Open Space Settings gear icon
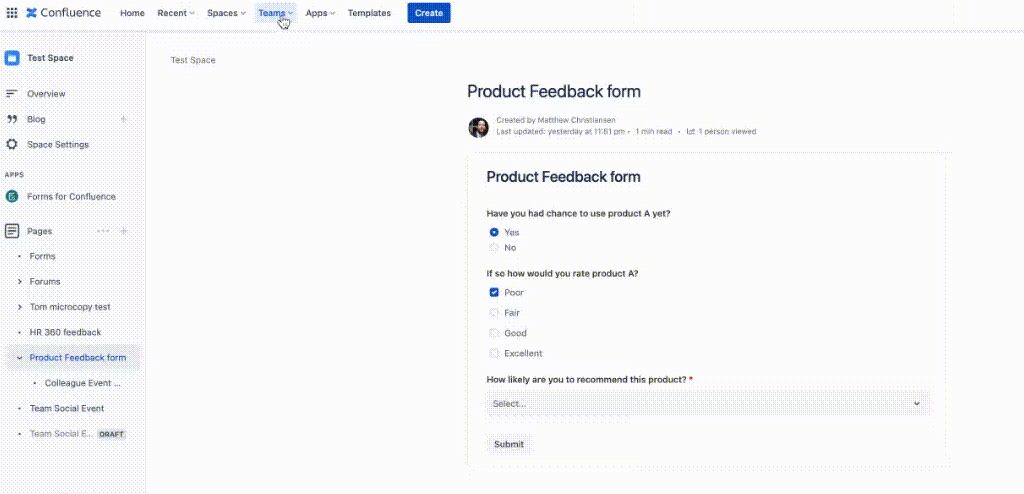Viewport: 1024px width, 494px height. (x=12, y=145)
